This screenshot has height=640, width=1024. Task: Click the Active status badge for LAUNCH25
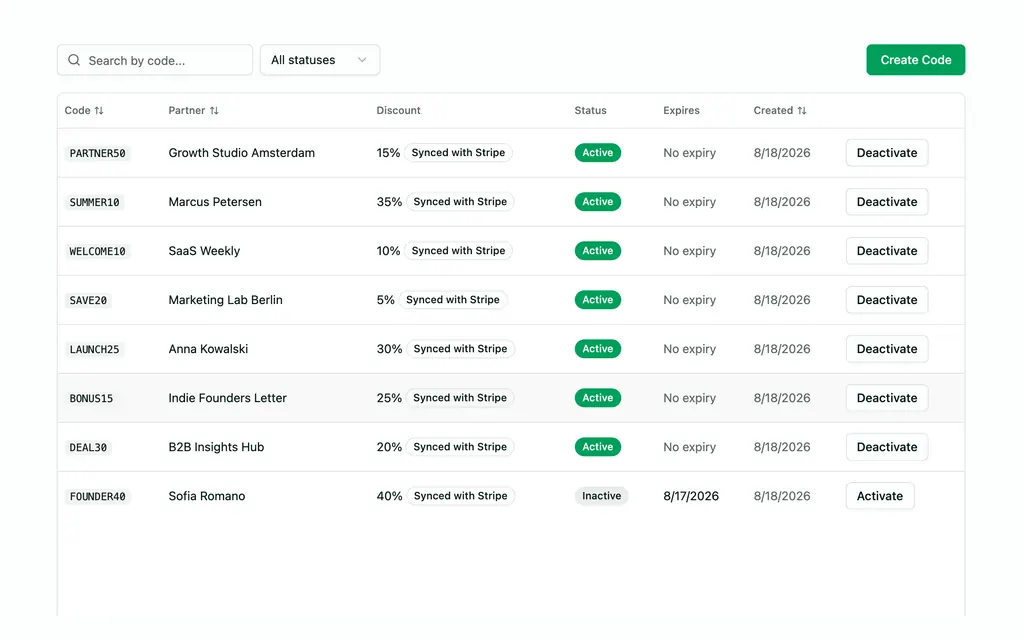[598, 349]
